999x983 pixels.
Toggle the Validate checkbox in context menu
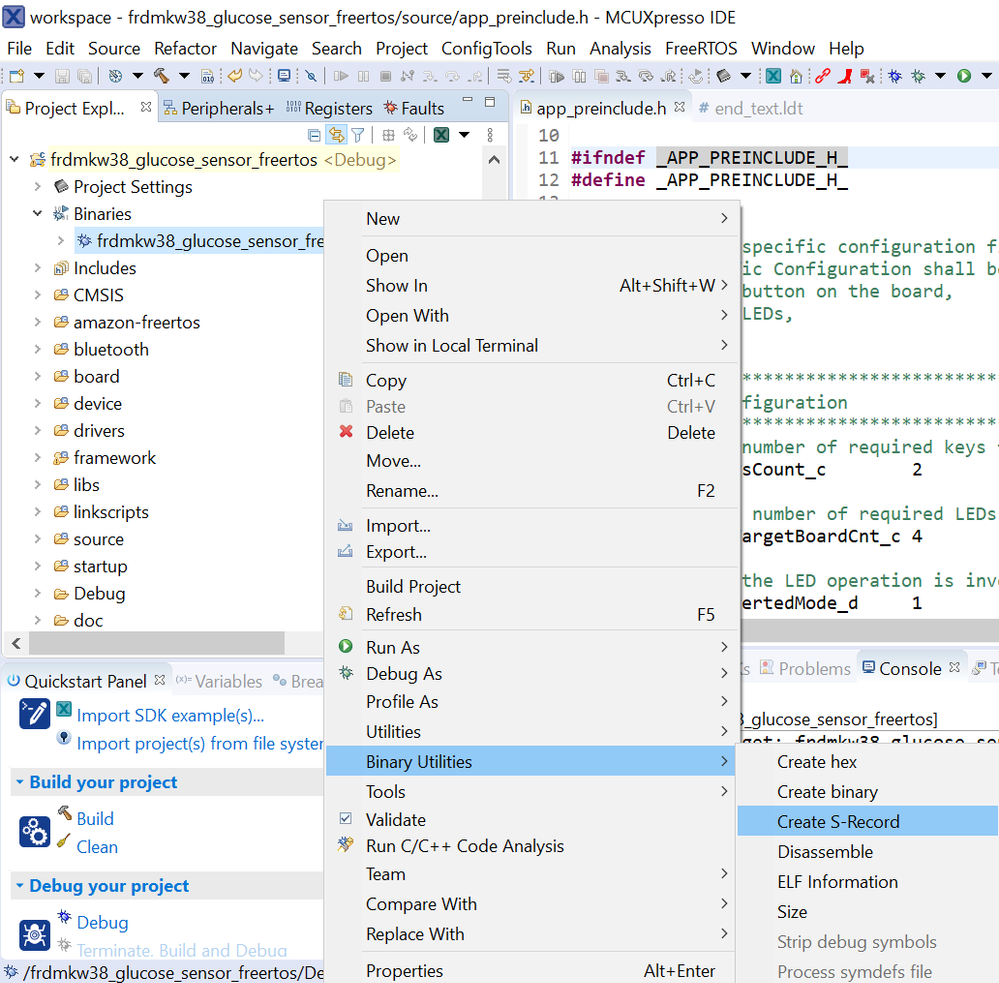coord(345,819)
